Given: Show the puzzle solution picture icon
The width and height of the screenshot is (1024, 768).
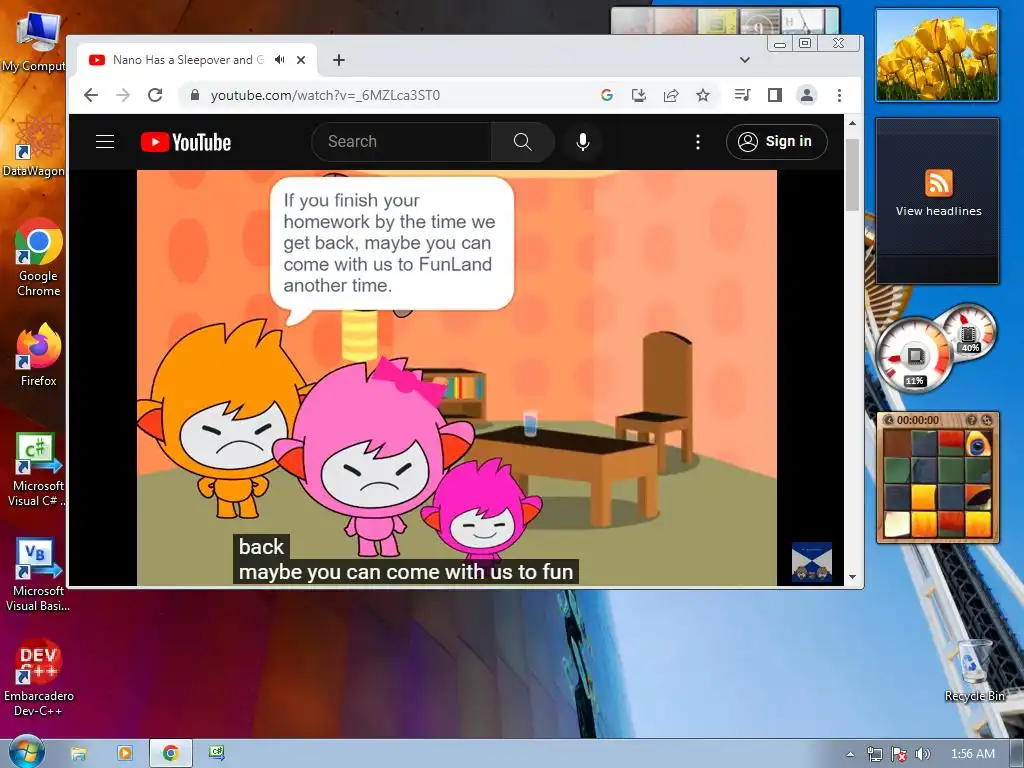Looking at the screenshot, I should [972, 420].
